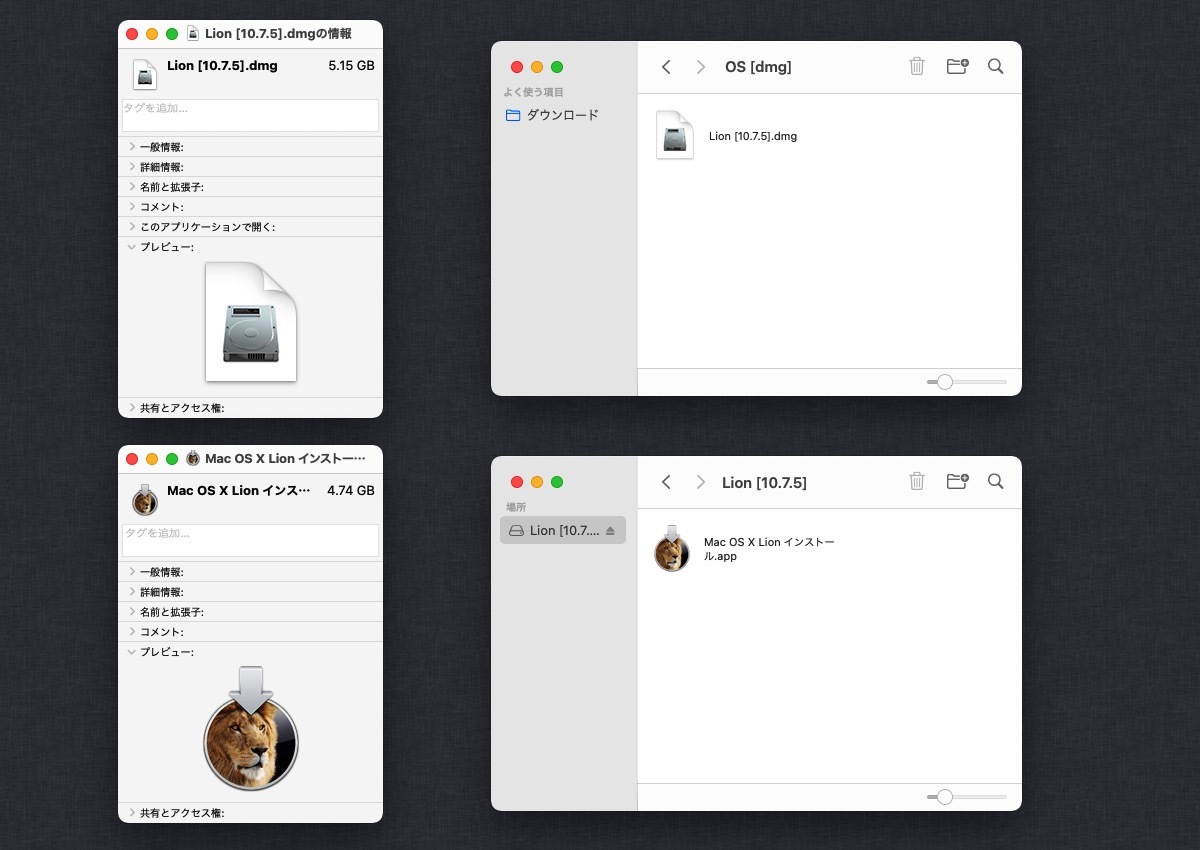Click the Mac OS X Lion インストール.app file name
Viewport: 1200px width, 850px height.
coord(769,549)
